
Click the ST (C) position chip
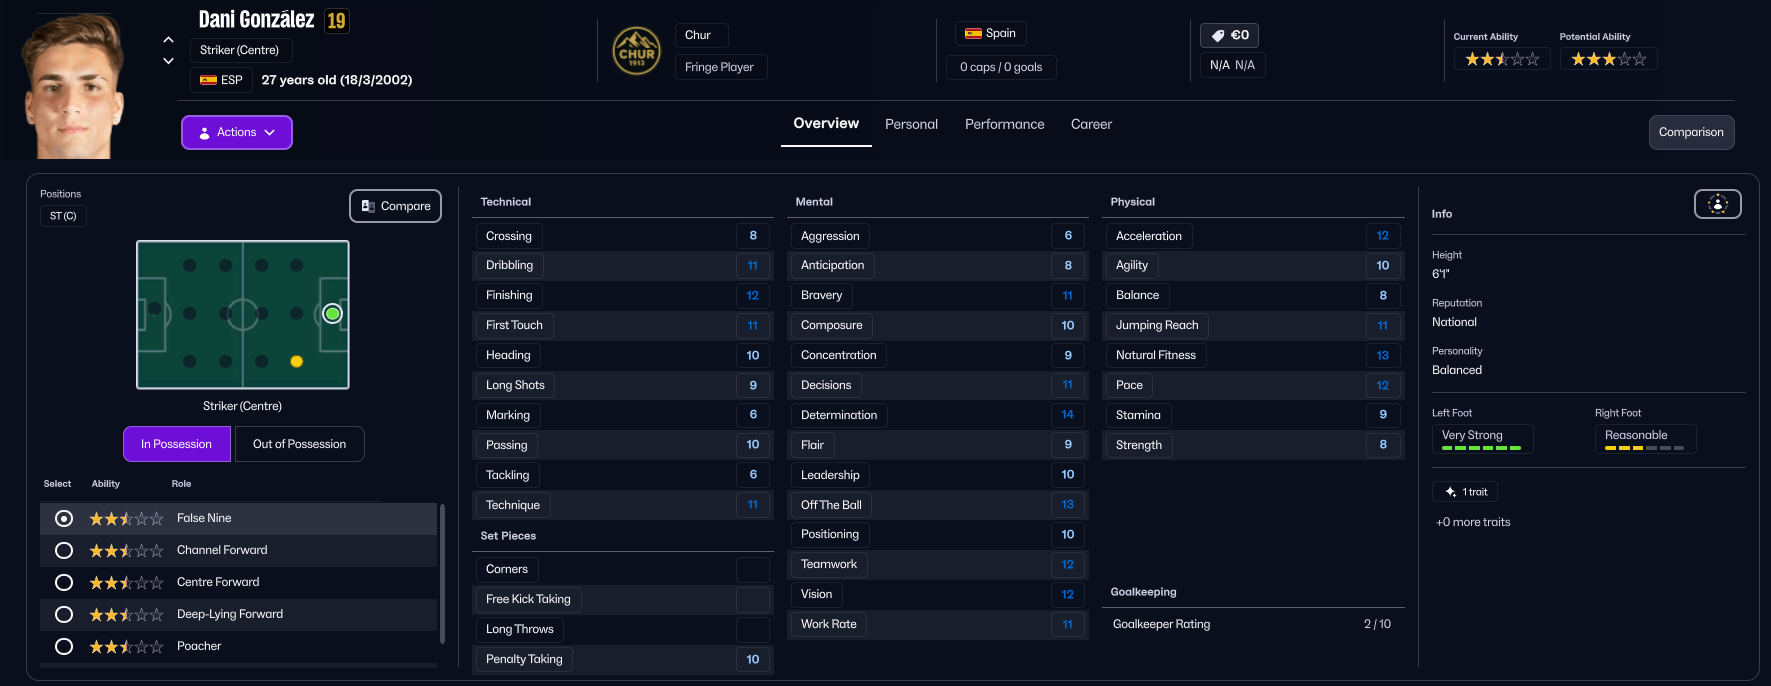click(63, 216)
